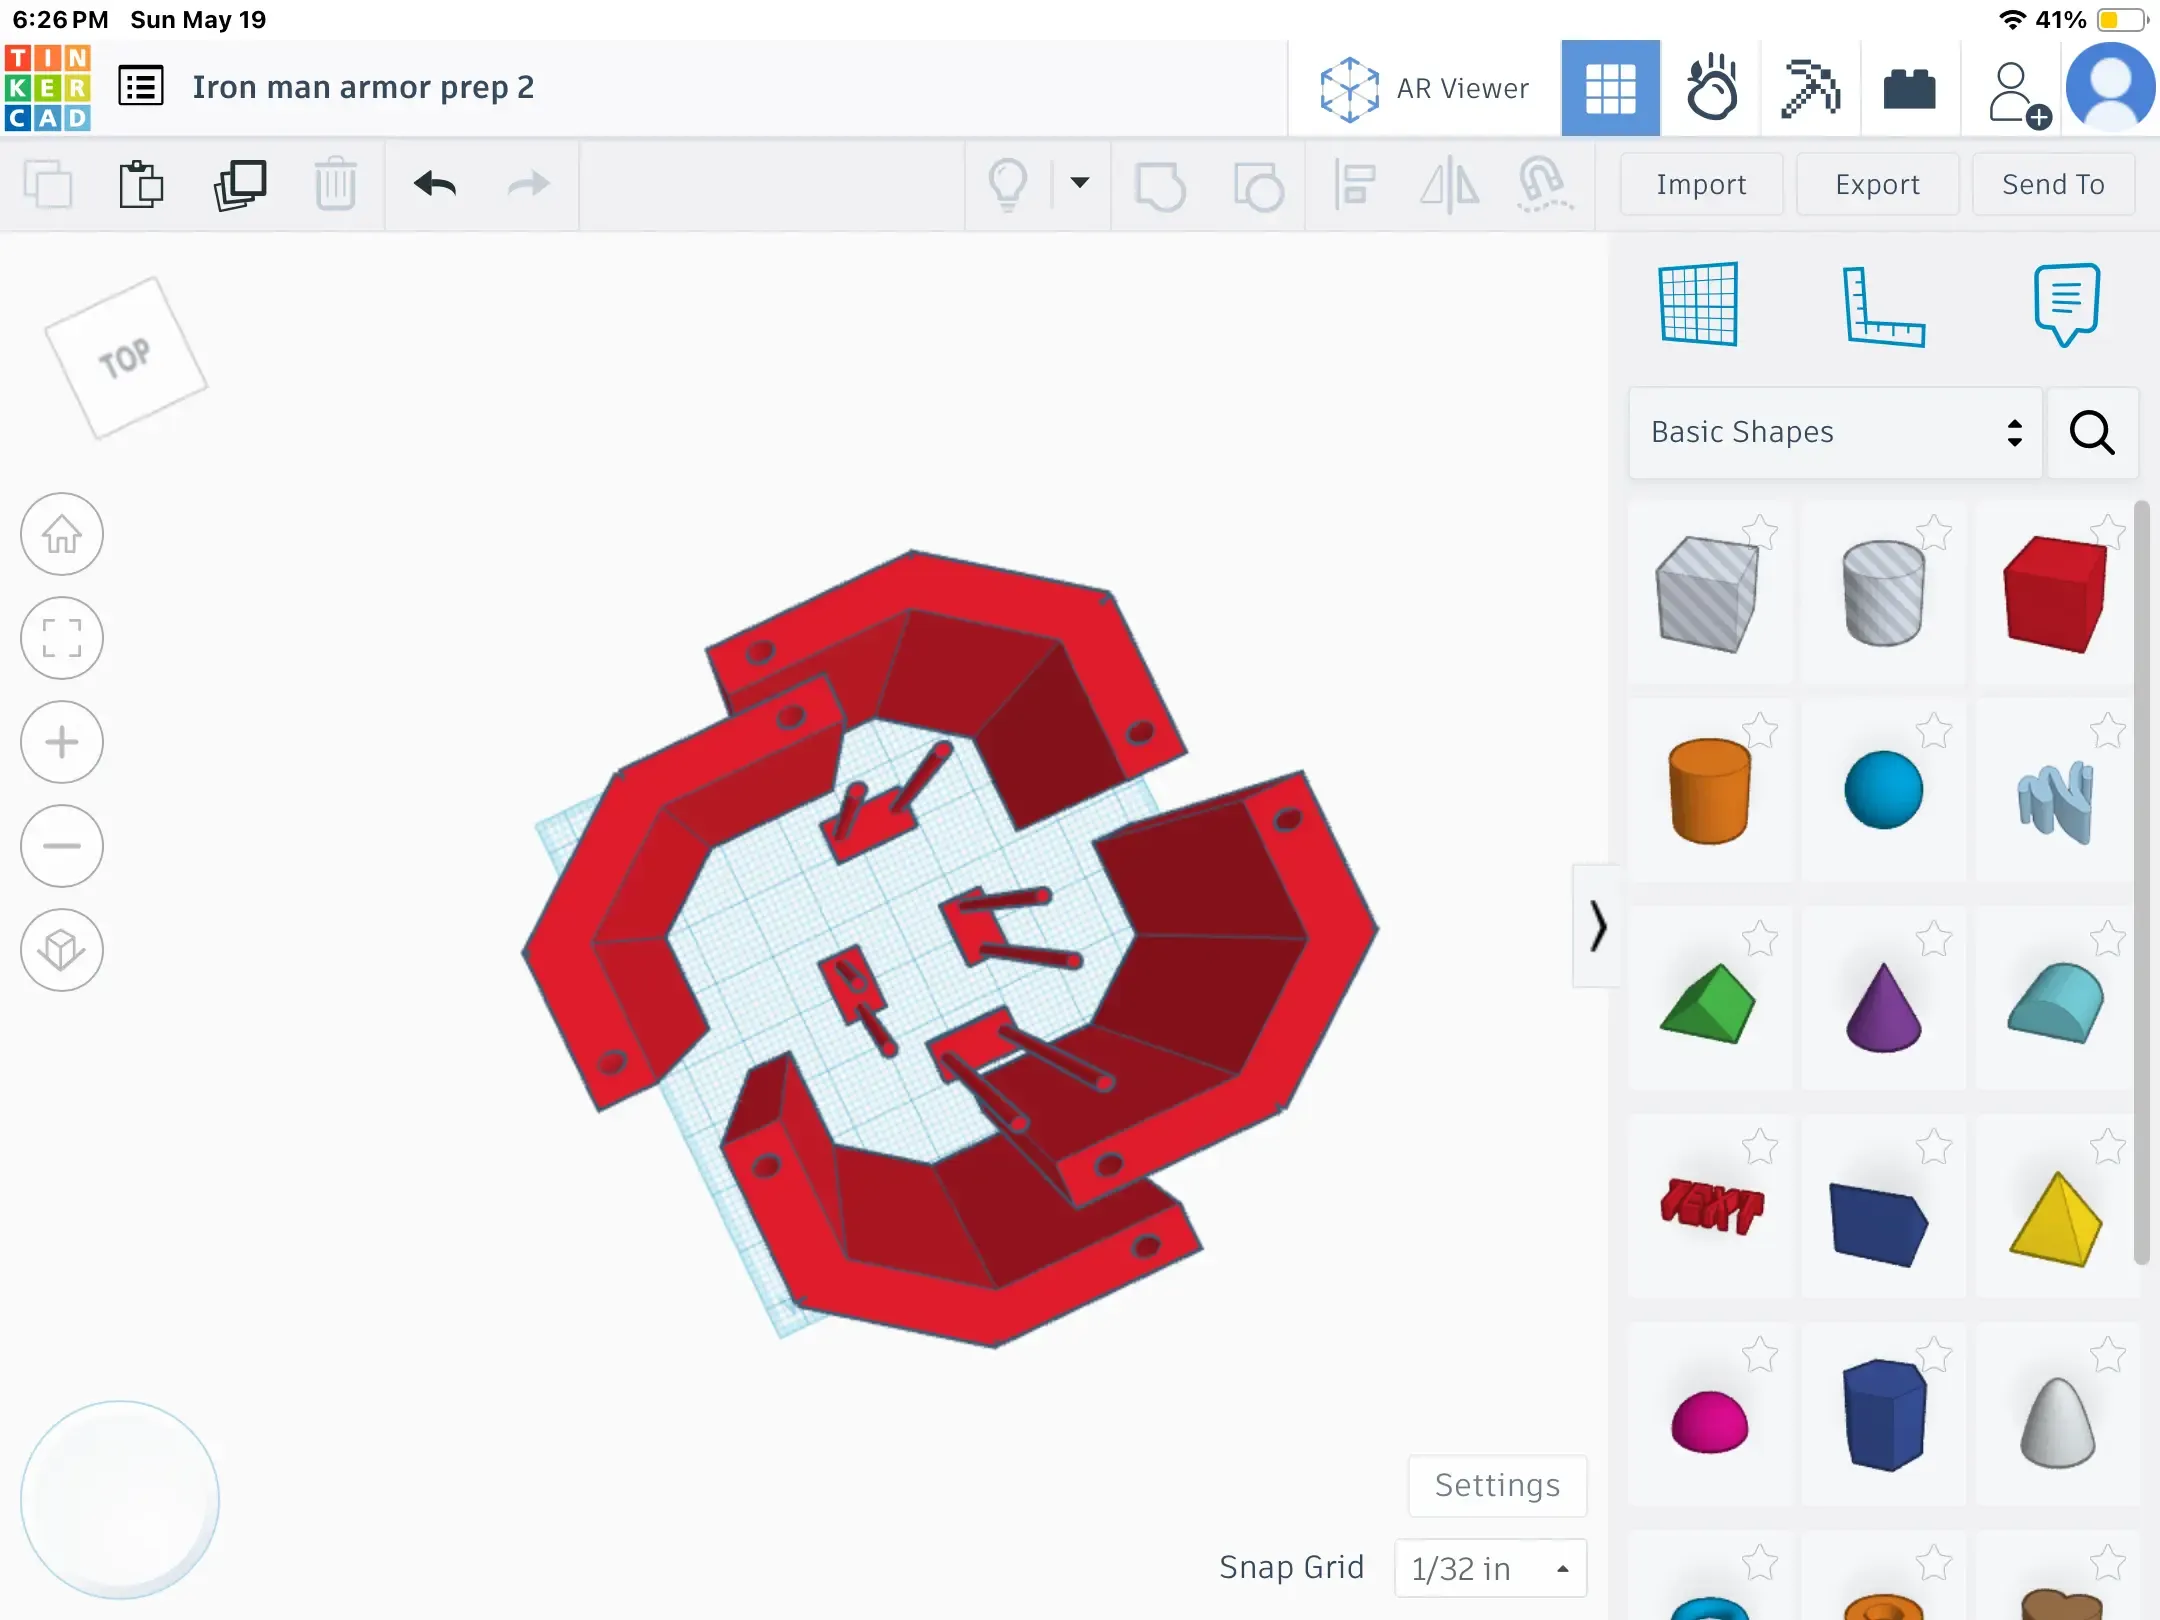Open visibility dropdown arrow next to lightbulb

coord(1080,183)
